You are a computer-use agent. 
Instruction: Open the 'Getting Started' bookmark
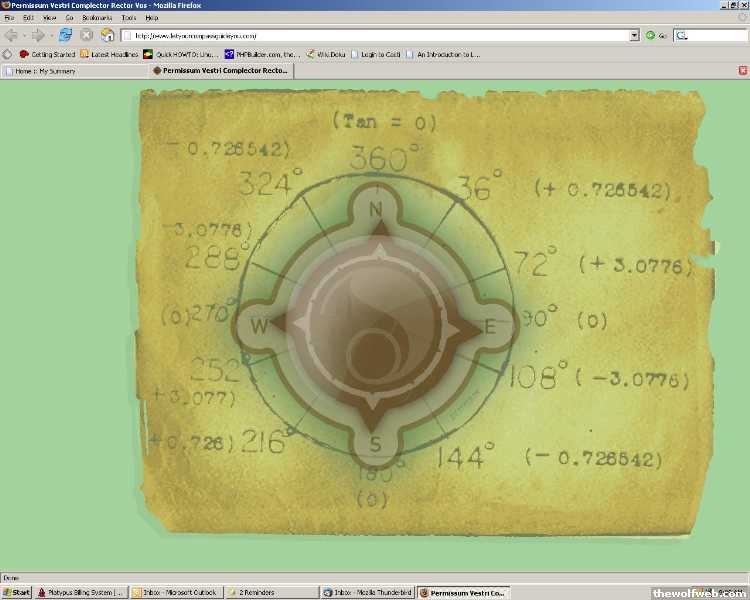click(47, 54)
